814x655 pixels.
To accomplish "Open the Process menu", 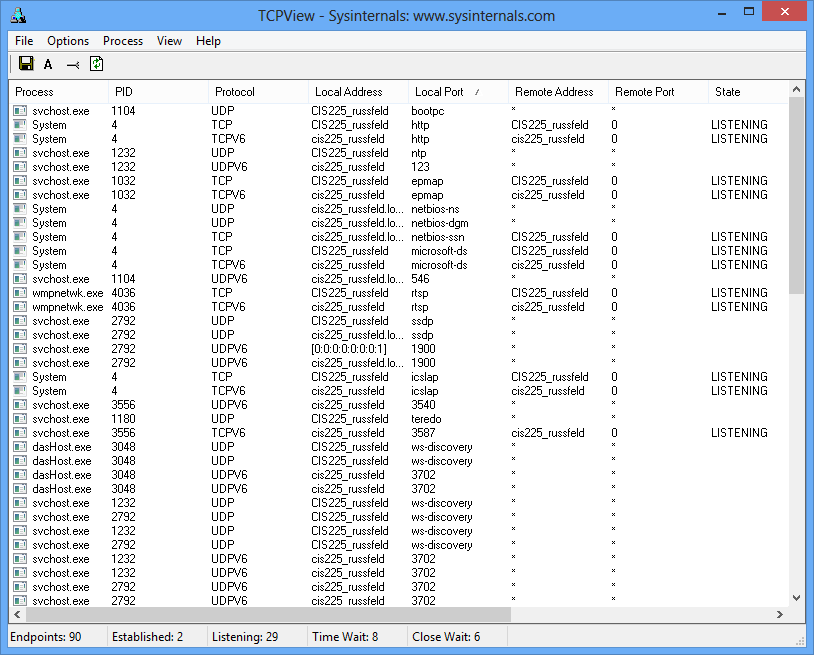I will coord(123,41).
